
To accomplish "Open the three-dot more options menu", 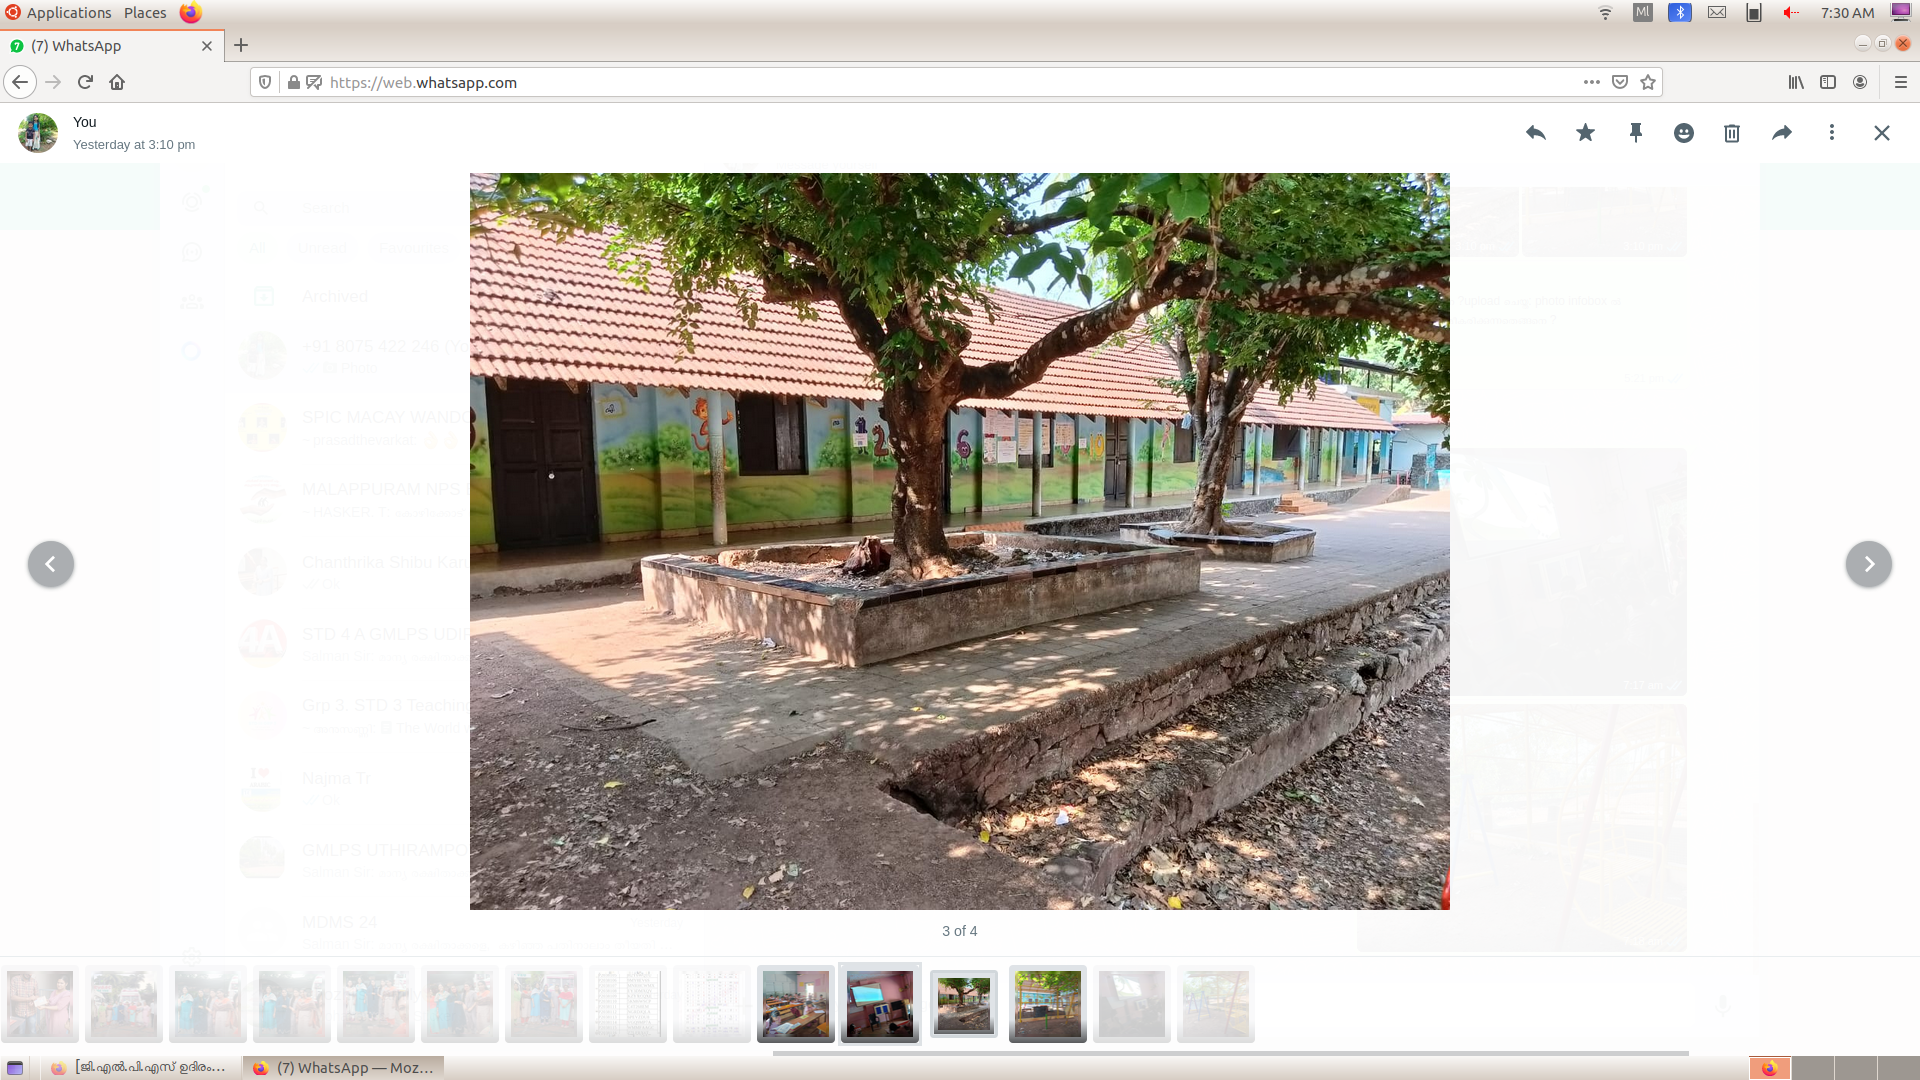I will tap(1832, 133).
